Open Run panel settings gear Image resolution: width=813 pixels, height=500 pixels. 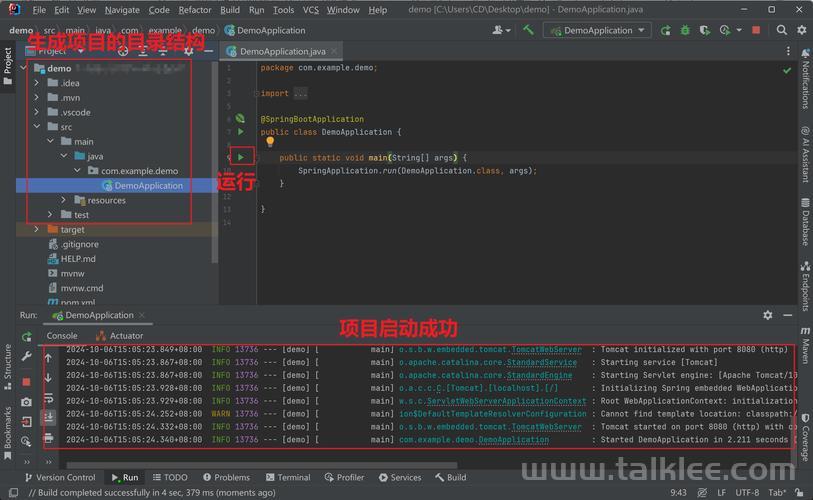click(x=768, y=315)
